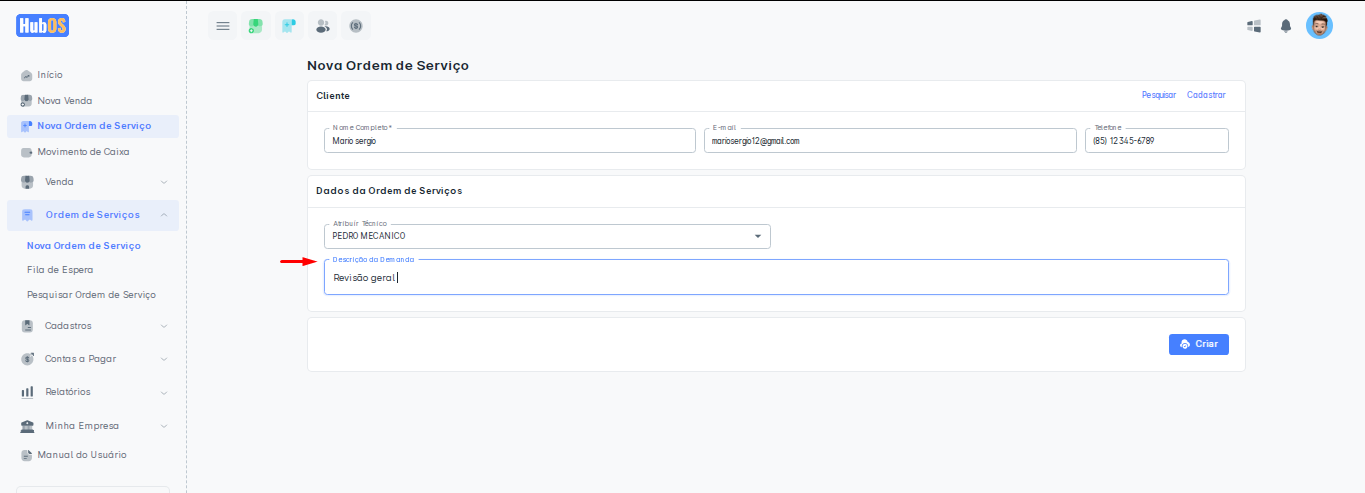Click the green new sale toolbar icon
Viewport: 1365px width, 493px height.
(x=256, y=26)
